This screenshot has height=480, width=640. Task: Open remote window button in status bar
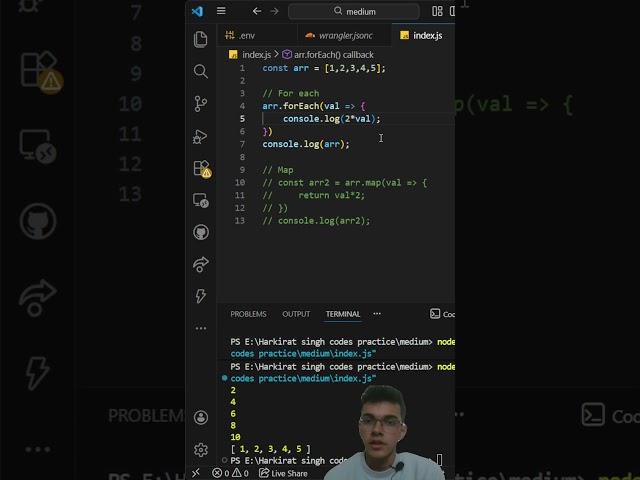point(196,473)
